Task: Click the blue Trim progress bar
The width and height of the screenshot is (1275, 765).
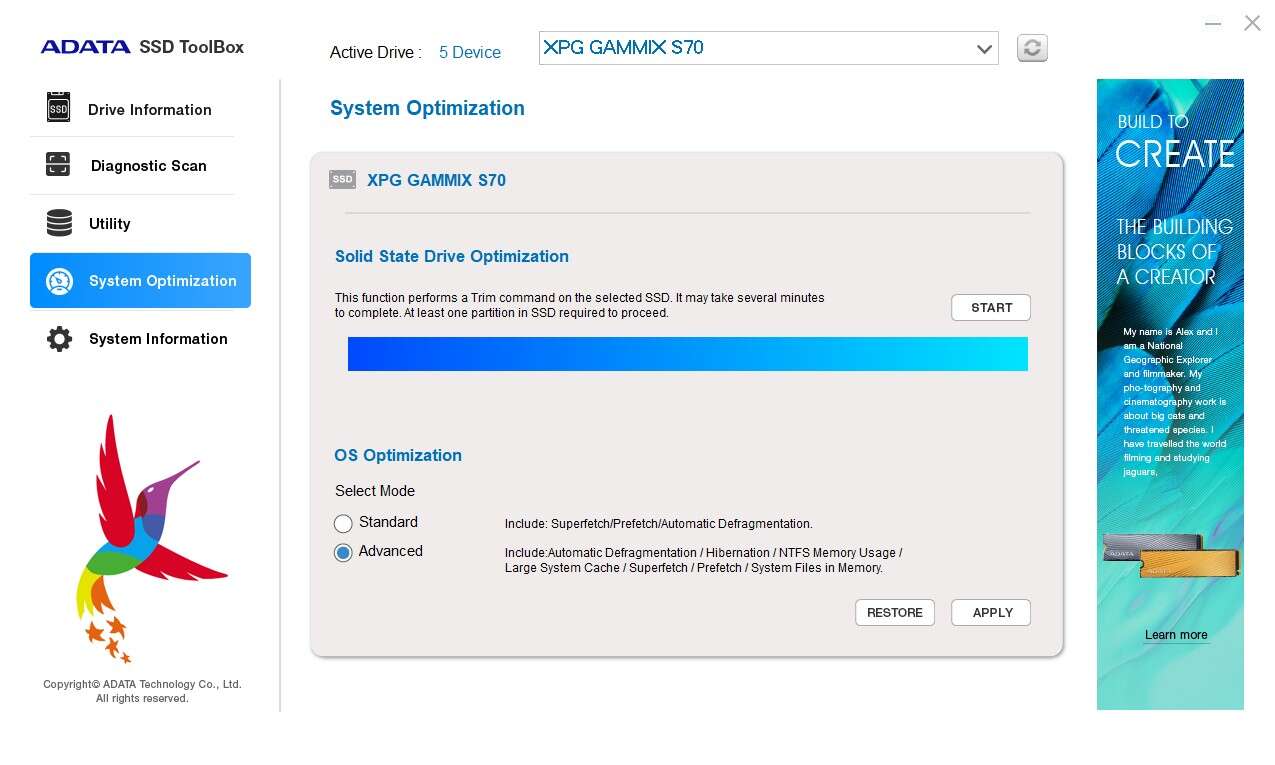Action: [x=687, y=354]
